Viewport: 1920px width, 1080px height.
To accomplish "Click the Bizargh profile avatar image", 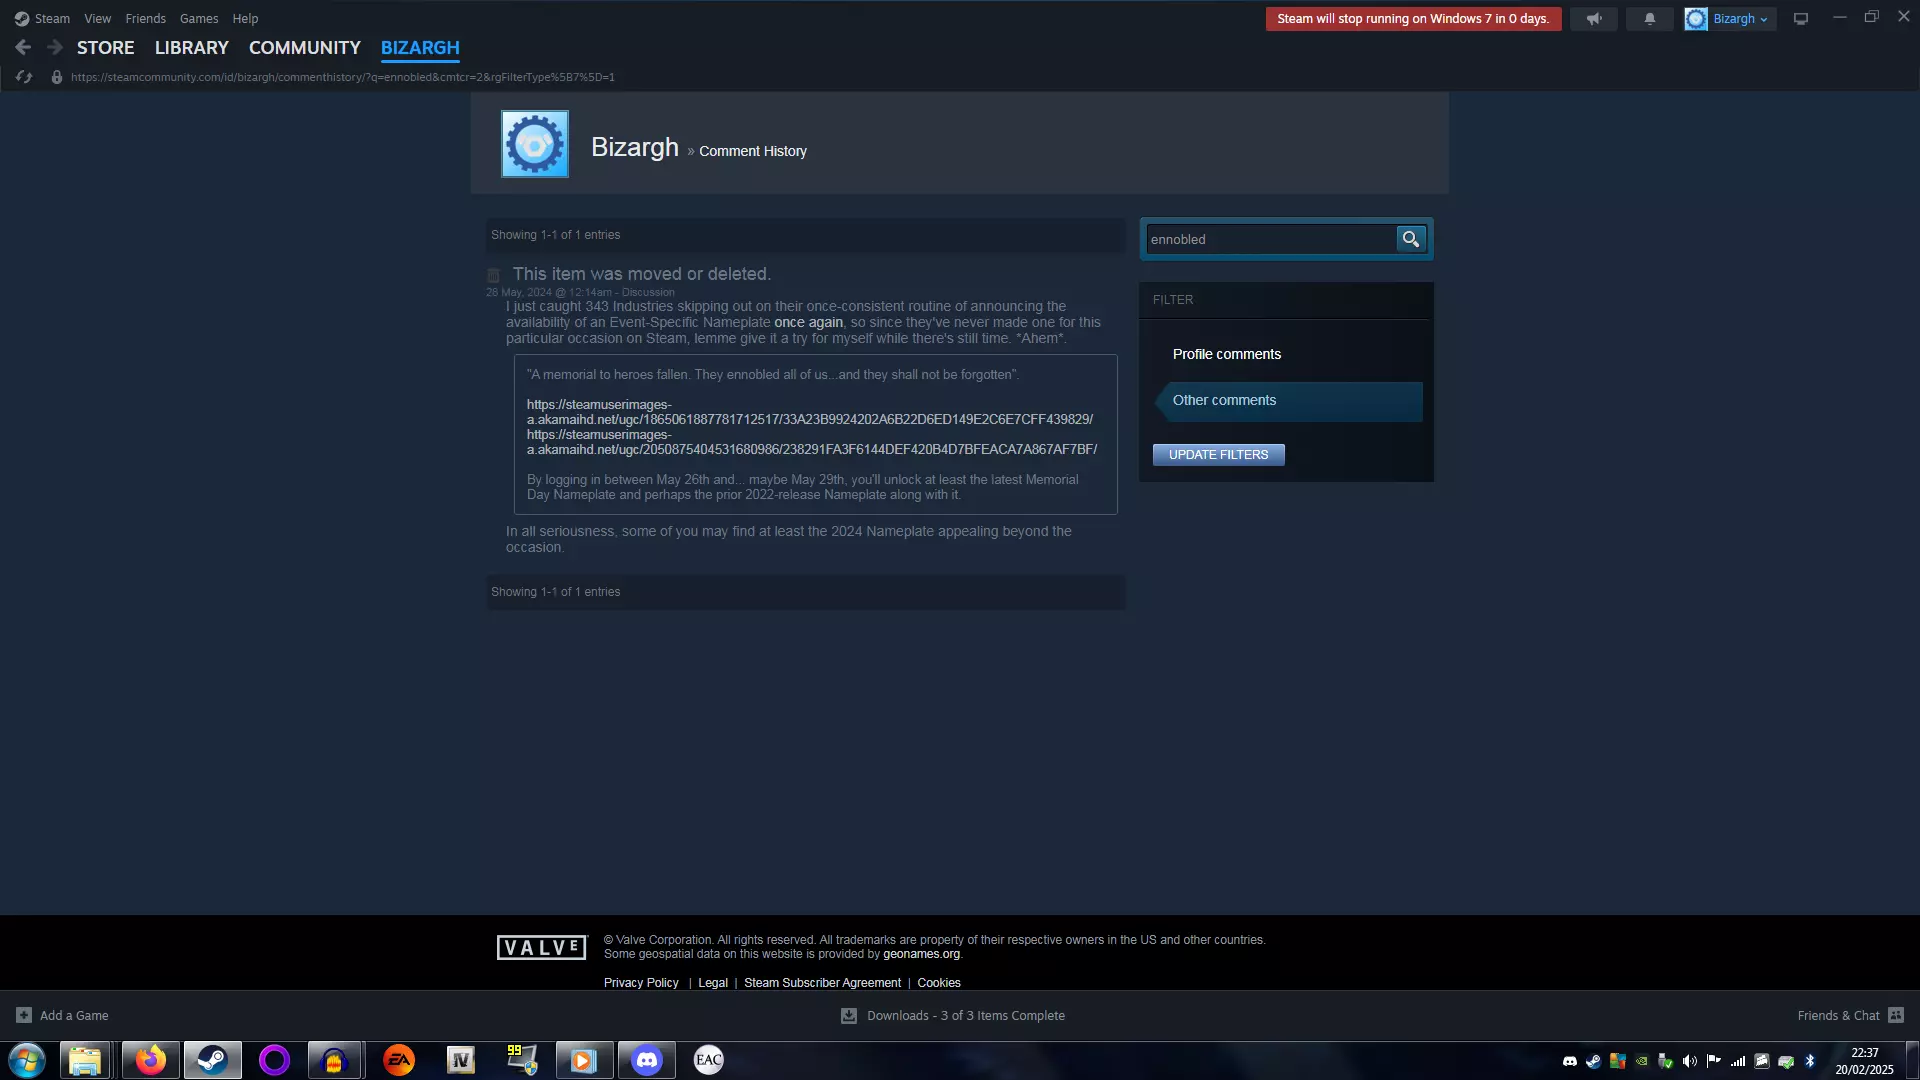I will click(x=535, y=145).
